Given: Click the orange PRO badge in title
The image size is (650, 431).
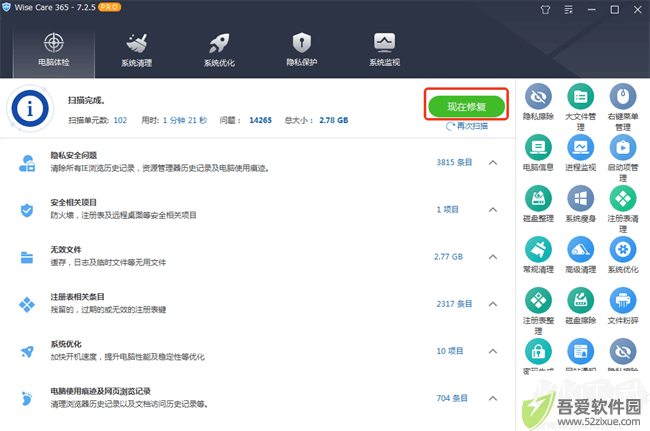Looking at the screenshot, I should (109, 7).
